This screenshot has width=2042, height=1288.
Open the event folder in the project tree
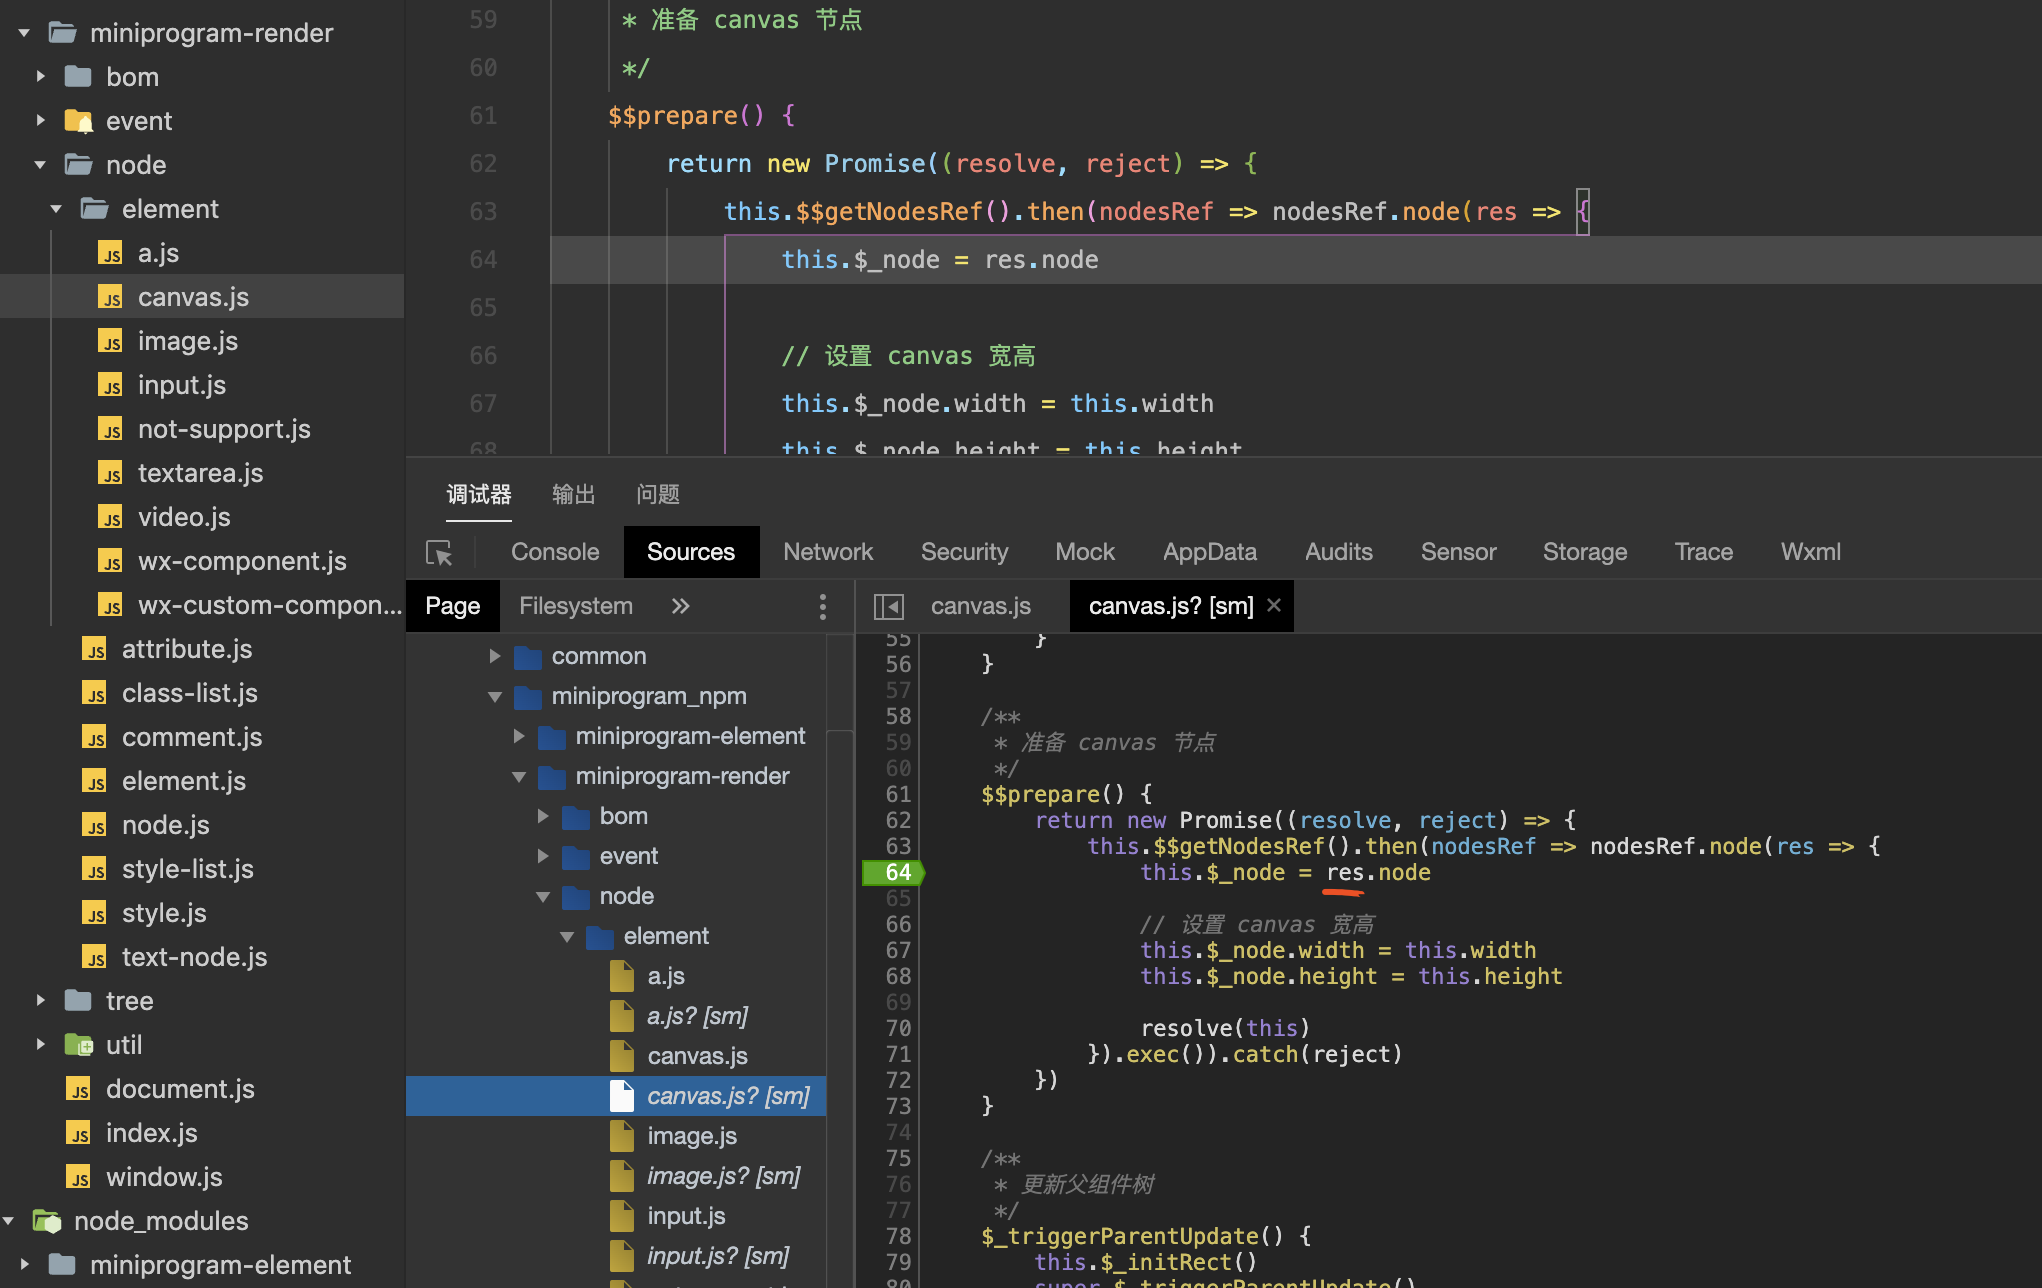(138, 121)
